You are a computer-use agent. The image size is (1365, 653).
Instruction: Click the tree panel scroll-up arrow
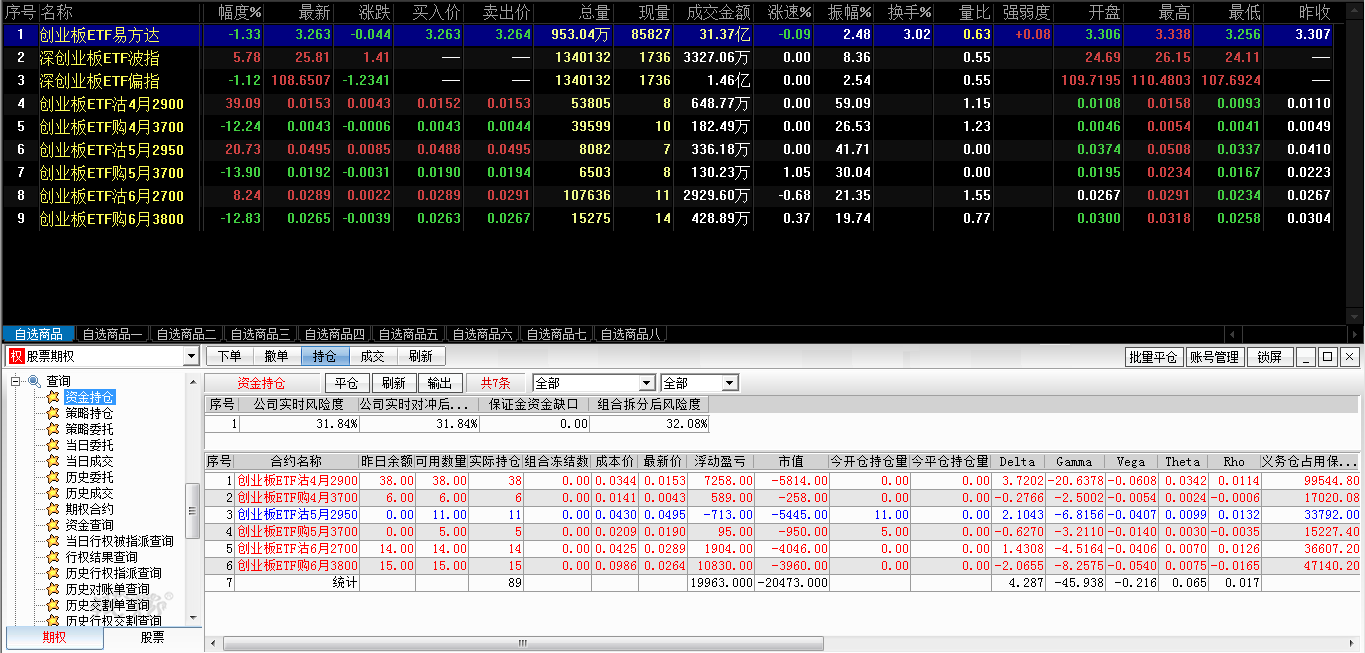pos(194,381)
